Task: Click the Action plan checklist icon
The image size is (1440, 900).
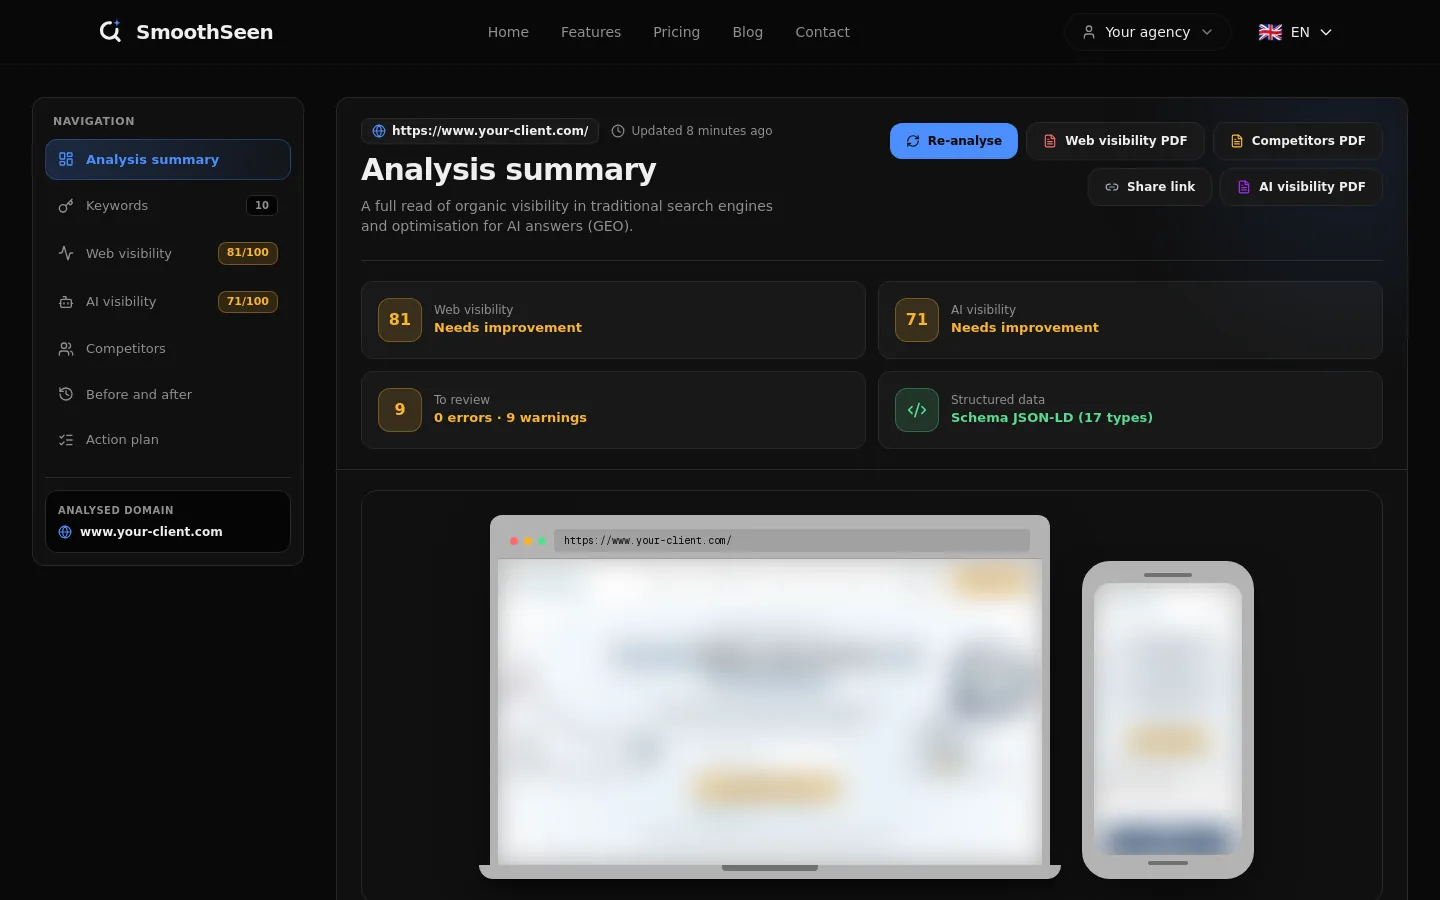Action: click(66, 440)
